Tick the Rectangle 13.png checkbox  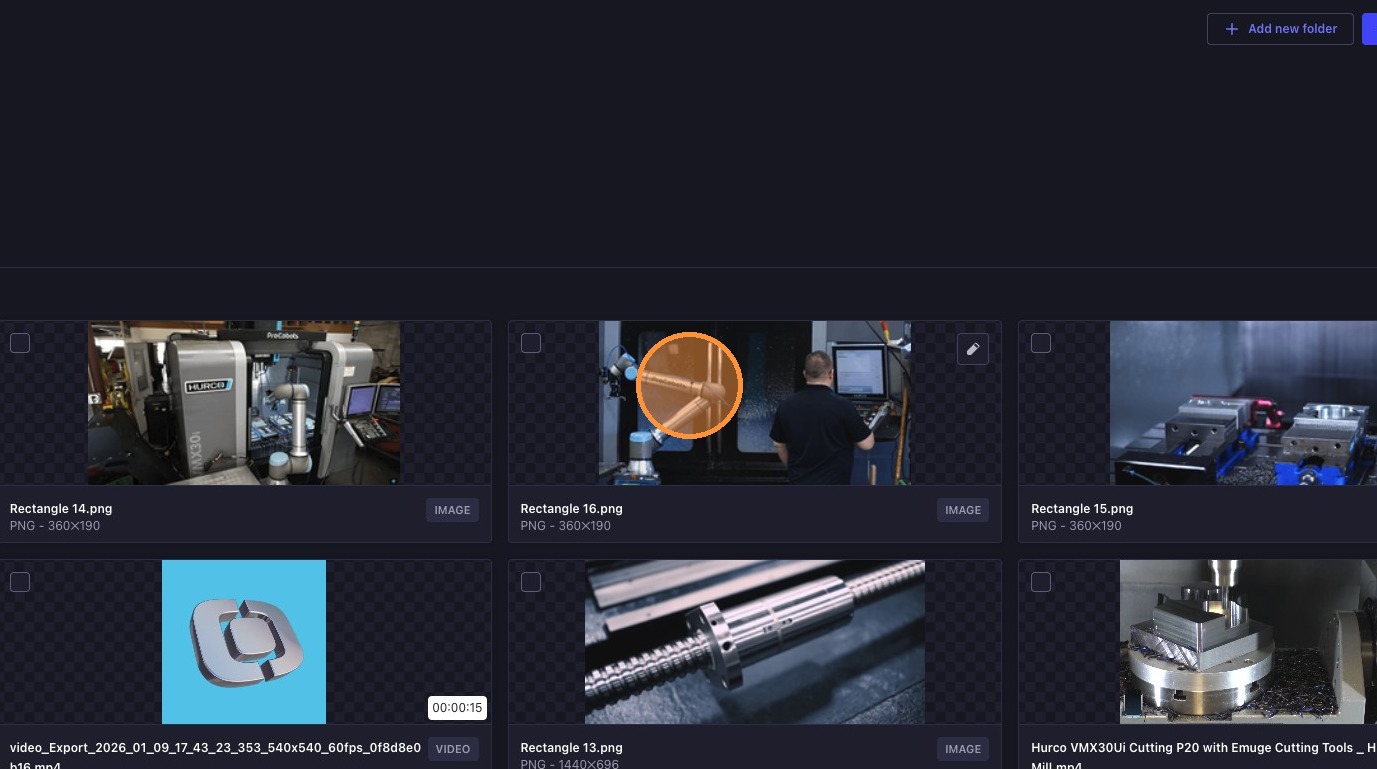tap(531, 582)
